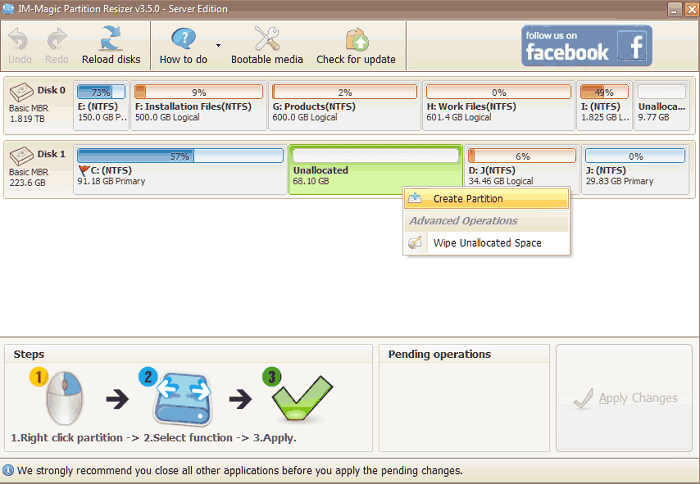Open the Bootable media tool
This screenshot has height=484, width=700.
pyautogui.click(x=267, y=45)
